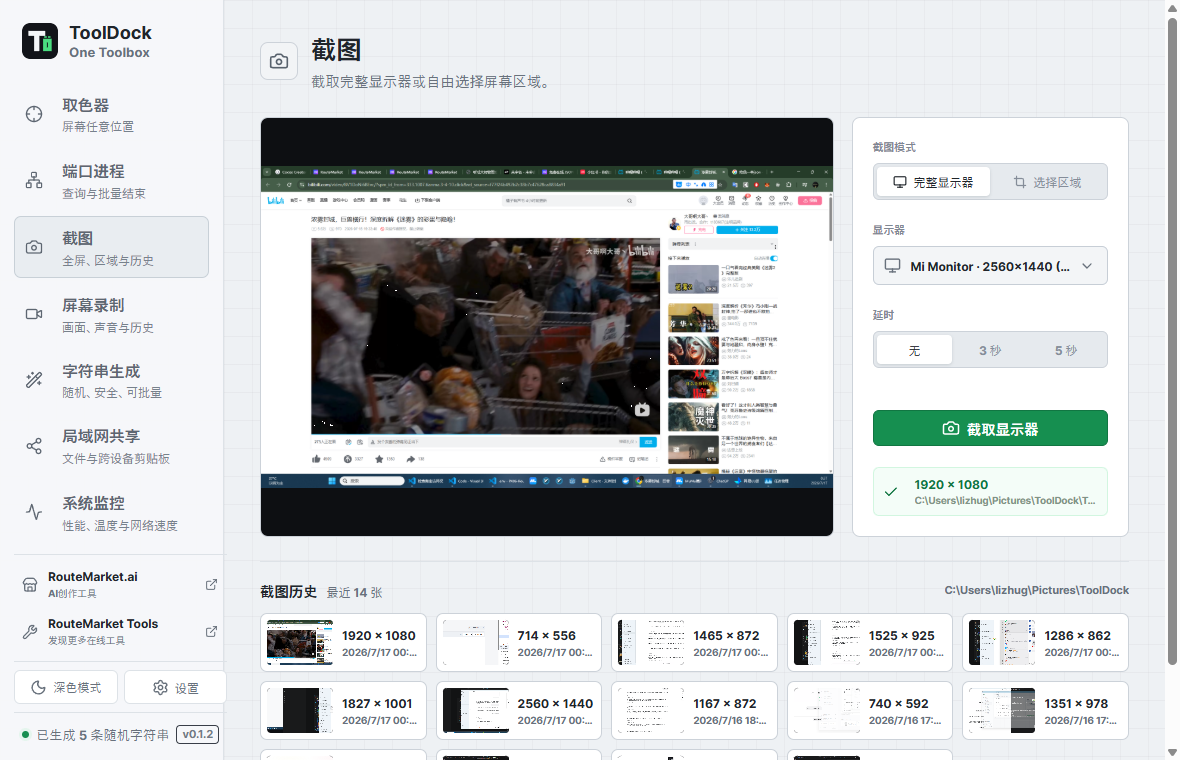Open the 屏幕录制 screen recording tool

[111, 315]
